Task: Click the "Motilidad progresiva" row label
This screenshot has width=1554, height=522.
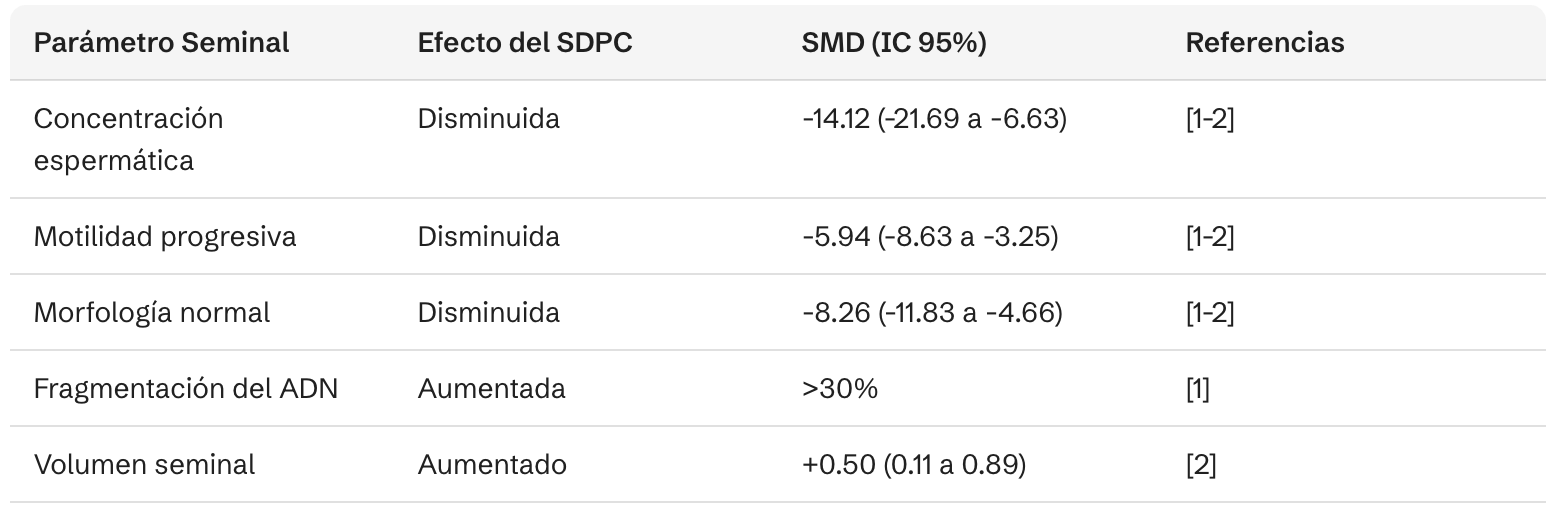Action: click(x=165, y=237)
